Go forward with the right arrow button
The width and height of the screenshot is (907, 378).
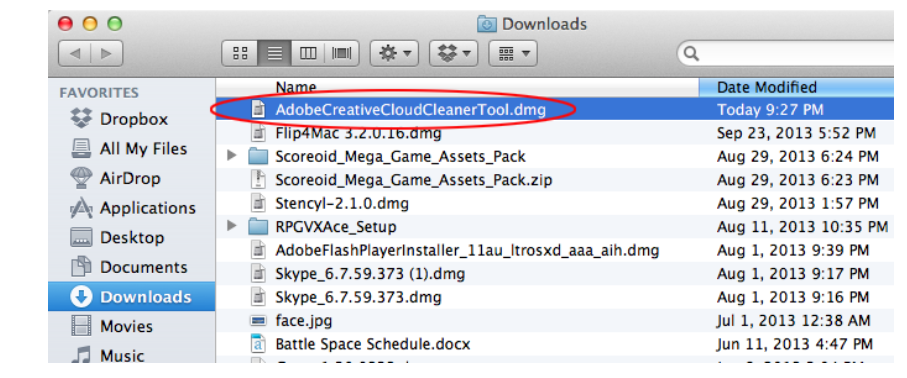click(x=106, y=54)
